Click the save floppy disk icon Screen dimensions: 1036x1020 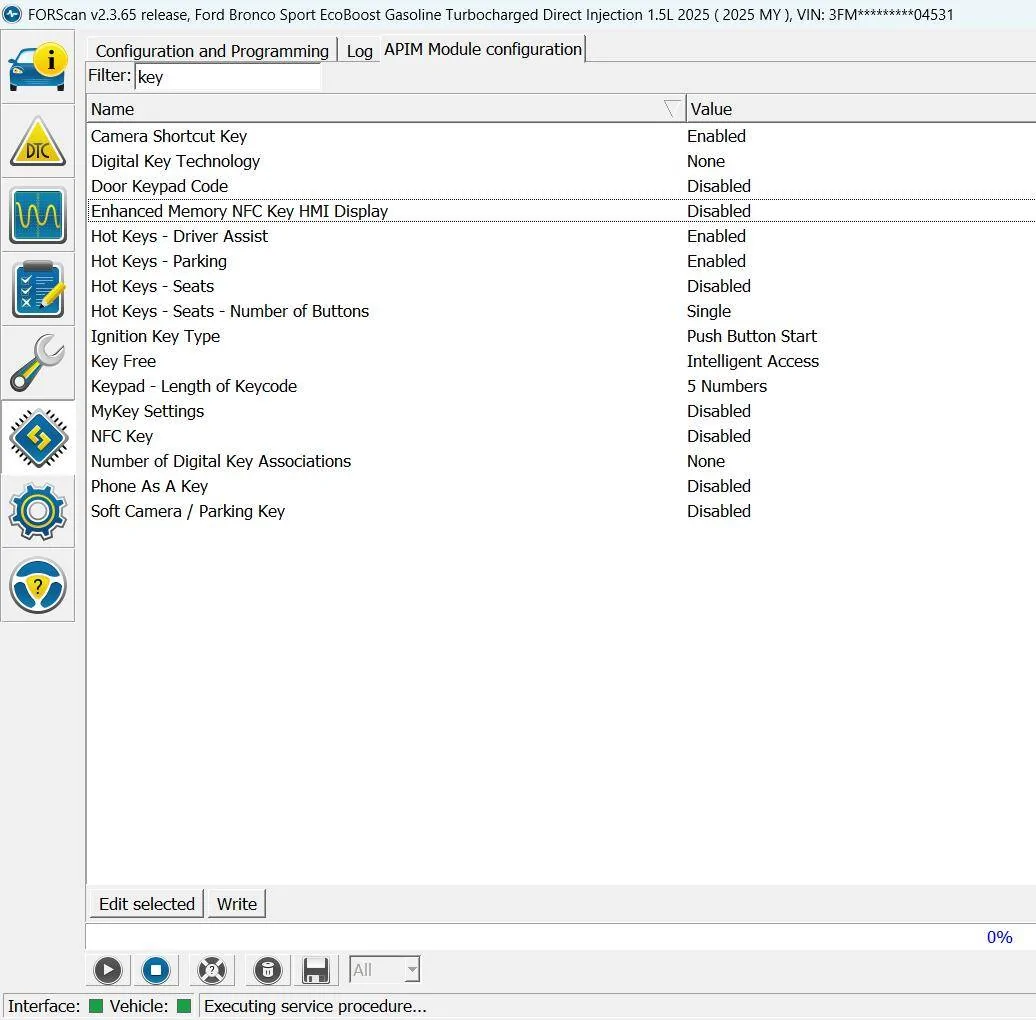[316, 969]
